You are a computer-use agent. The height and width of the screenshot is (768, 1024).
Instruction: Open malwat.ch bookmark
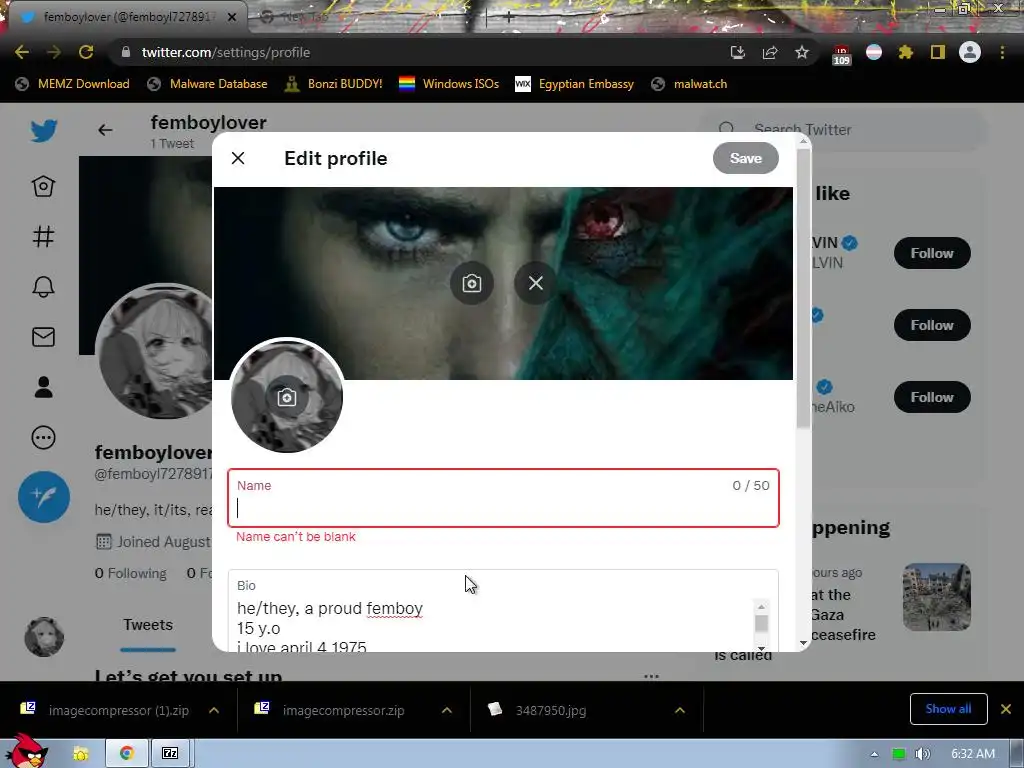click(690, 84)
